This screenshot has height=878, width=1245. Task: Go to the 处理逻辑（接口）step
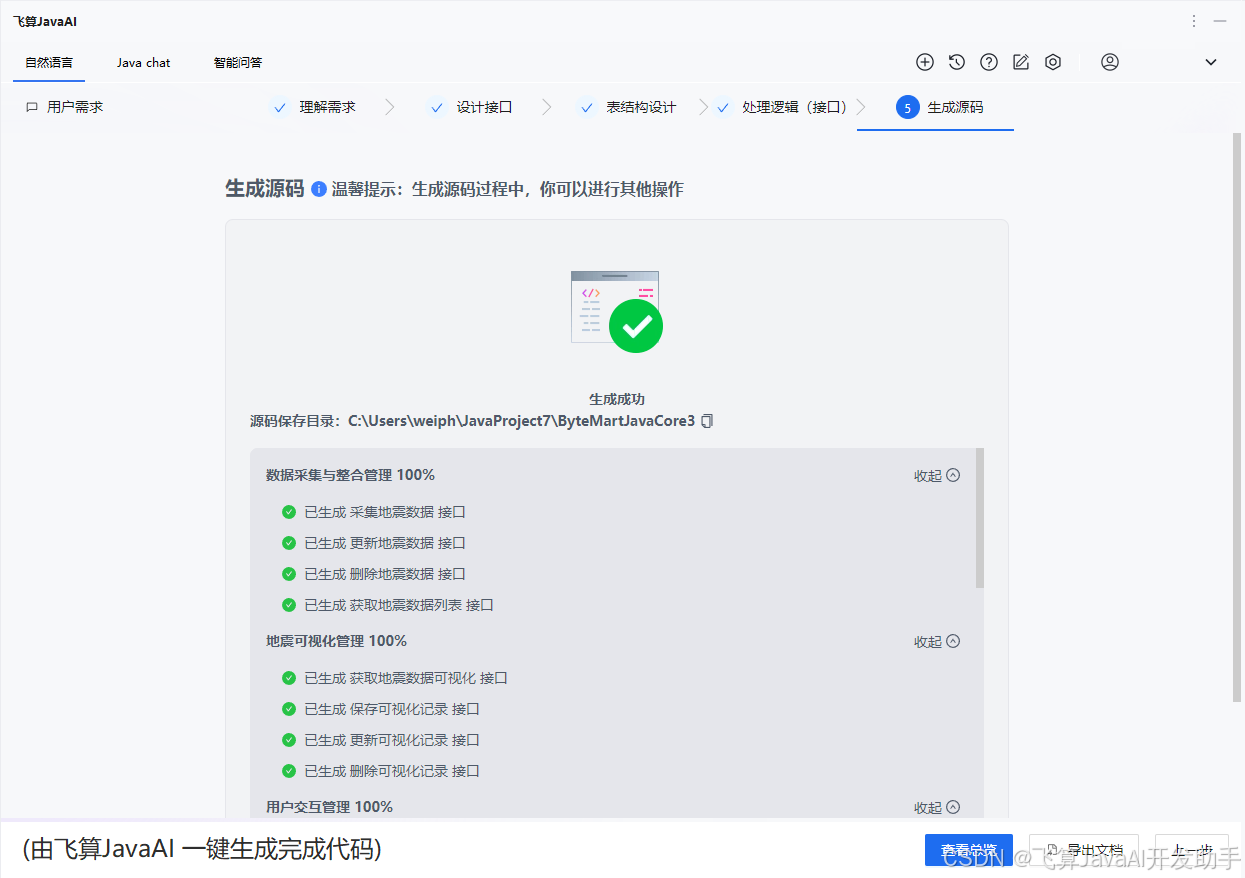click(x=781, y=107)
